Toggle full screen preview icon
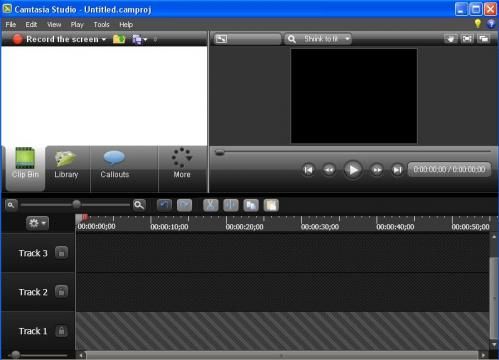The image size is (499, 360). [467, 39]
